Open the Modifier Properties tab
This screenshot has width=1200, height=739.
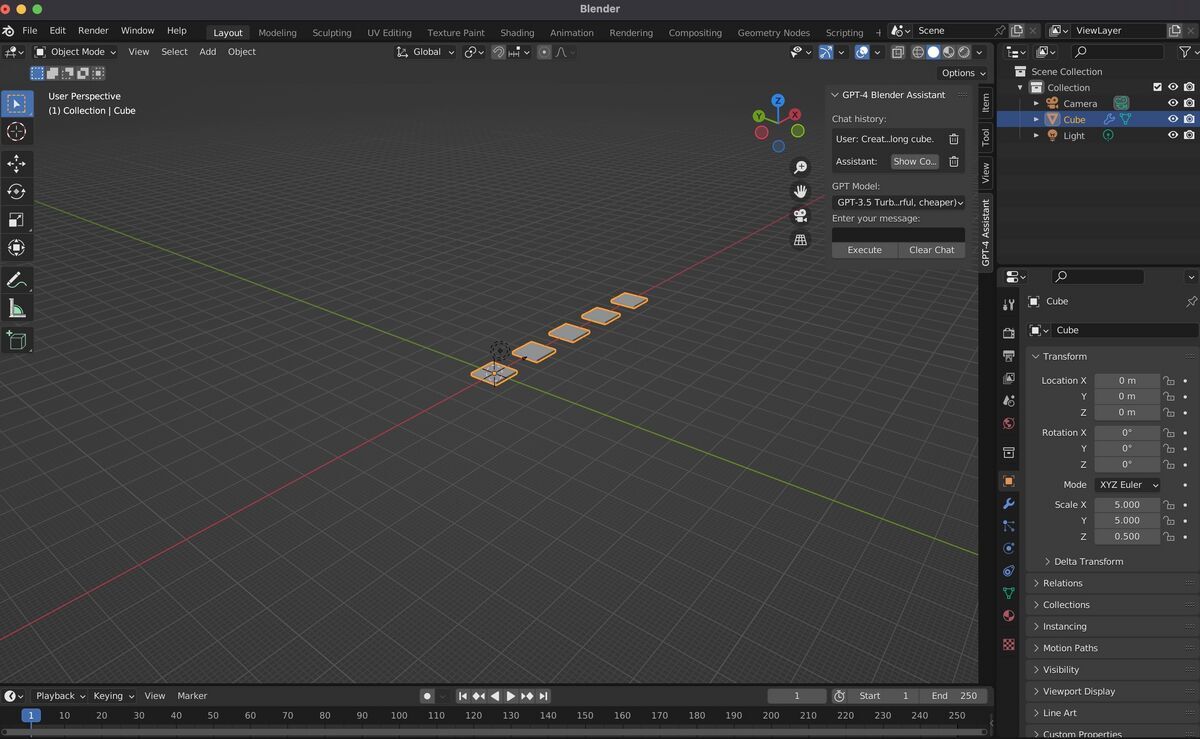point(1008,503)
